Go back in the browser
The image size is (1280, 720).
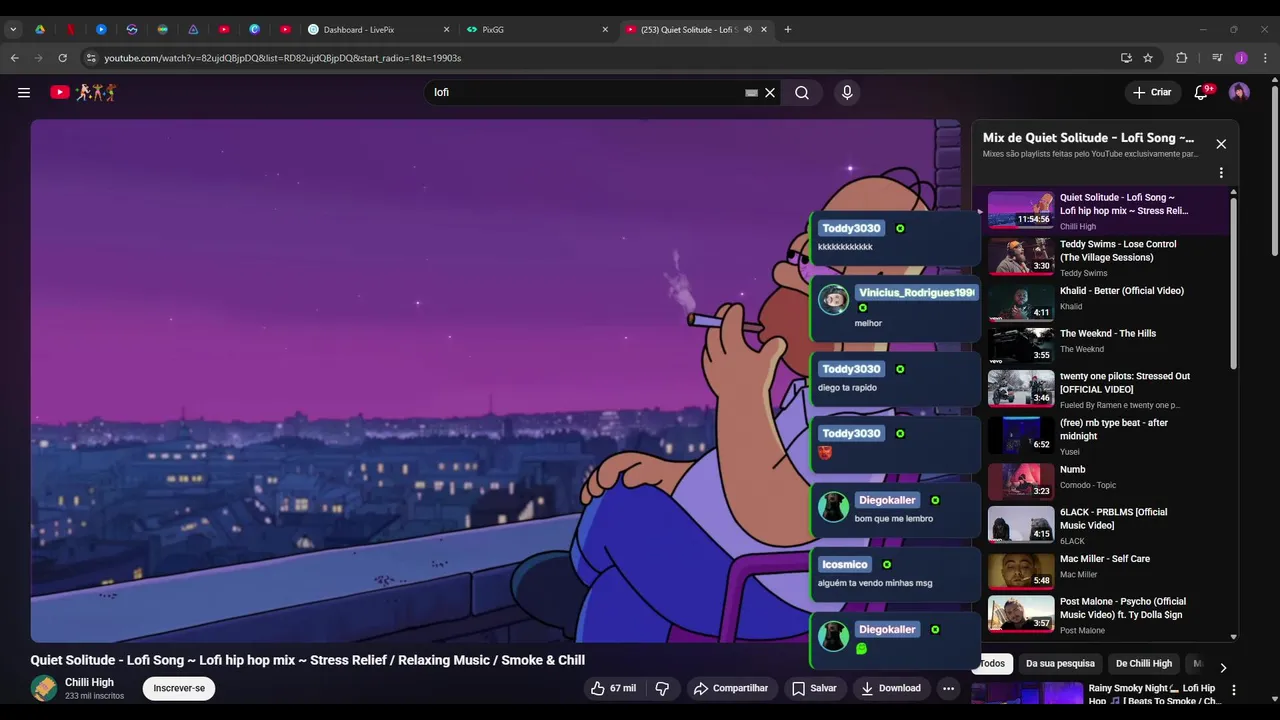[x=14, y=58]
